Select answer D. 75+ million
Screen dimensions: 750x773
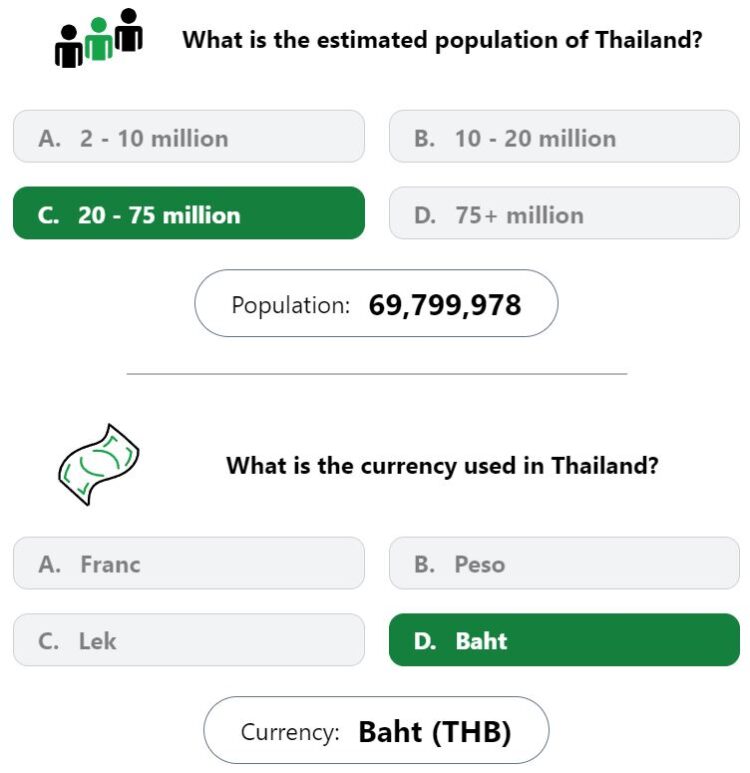(x=564, y=213)
